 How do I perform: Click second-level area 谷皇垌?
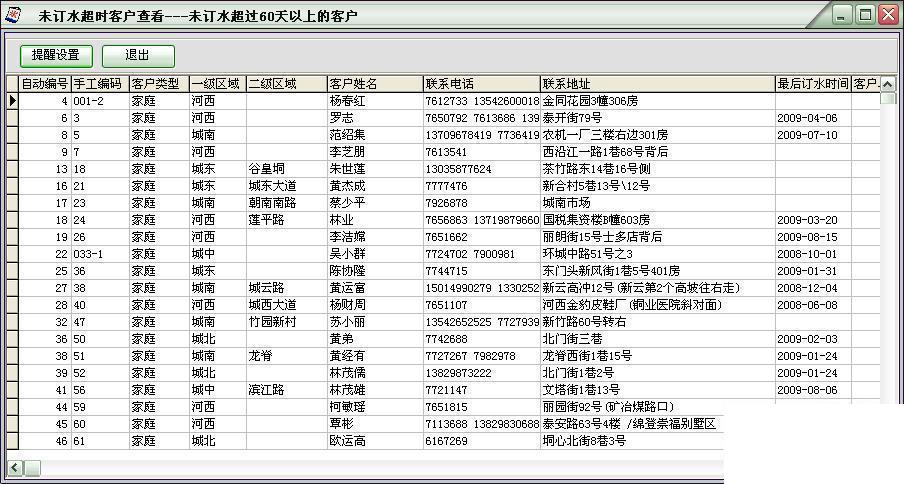coord(266,169)
